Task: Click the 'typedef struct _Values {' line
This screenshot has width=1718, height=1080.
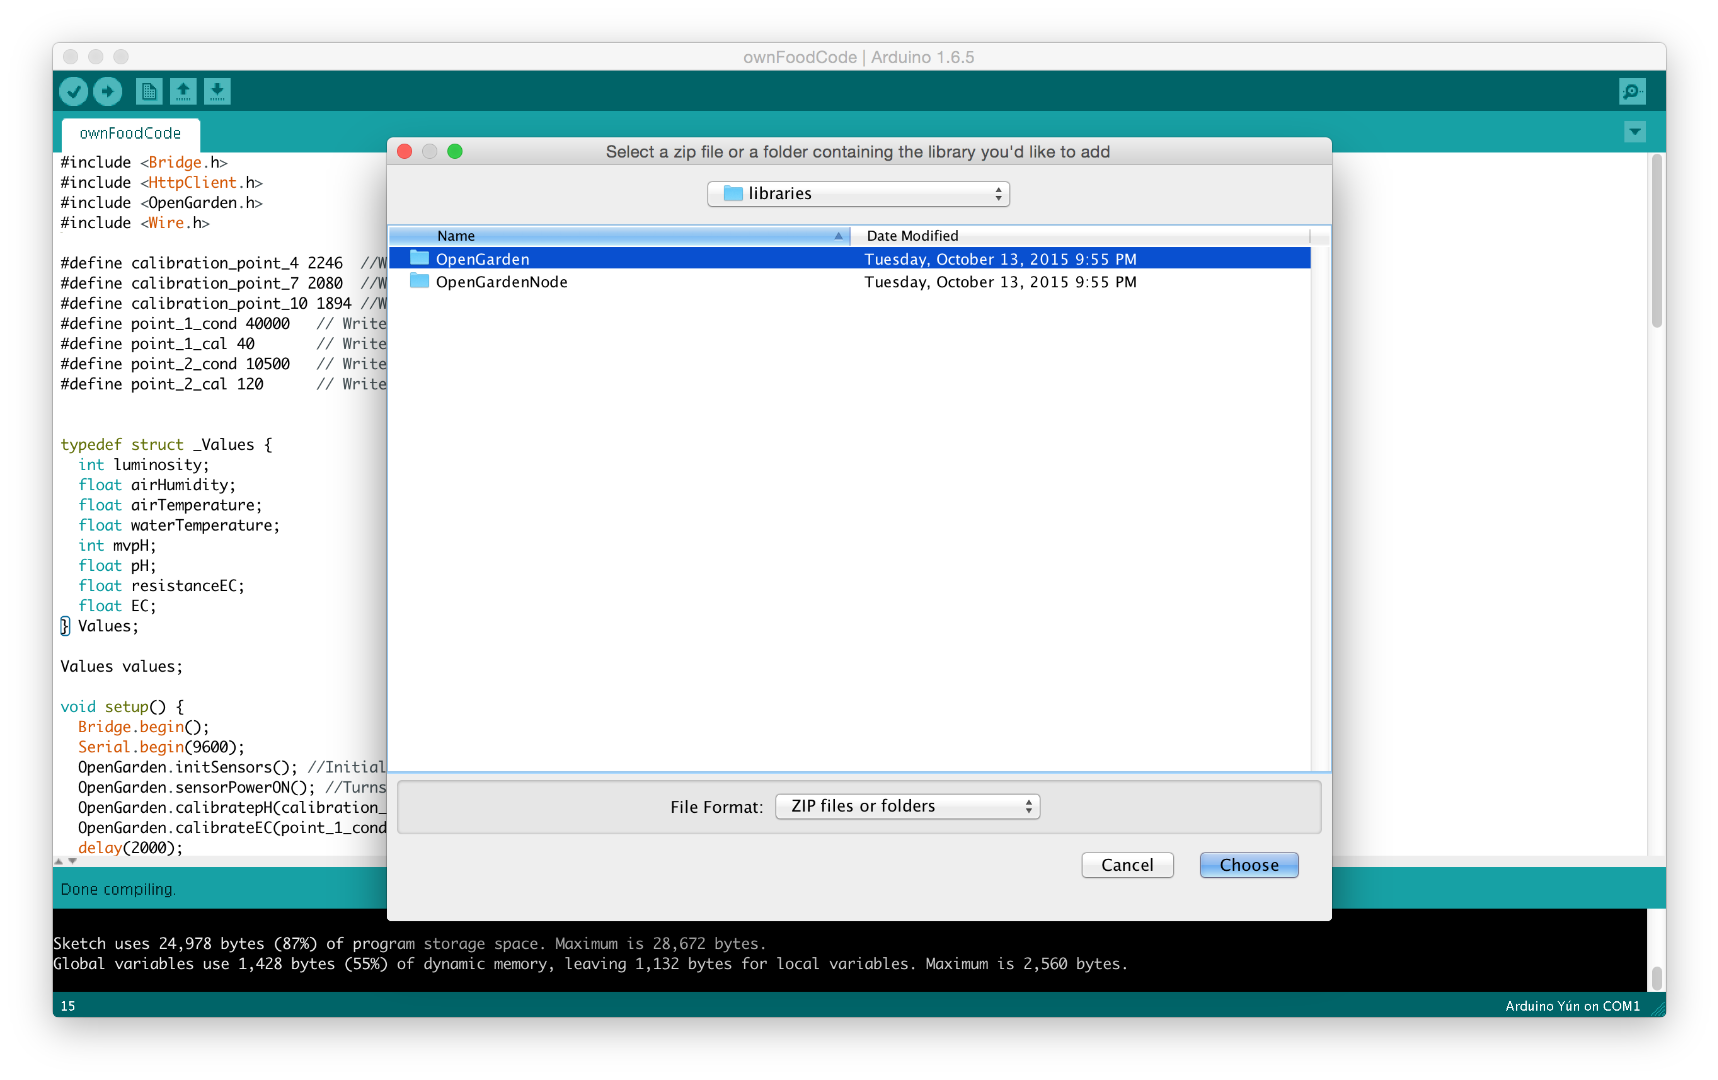Action: 166,445
